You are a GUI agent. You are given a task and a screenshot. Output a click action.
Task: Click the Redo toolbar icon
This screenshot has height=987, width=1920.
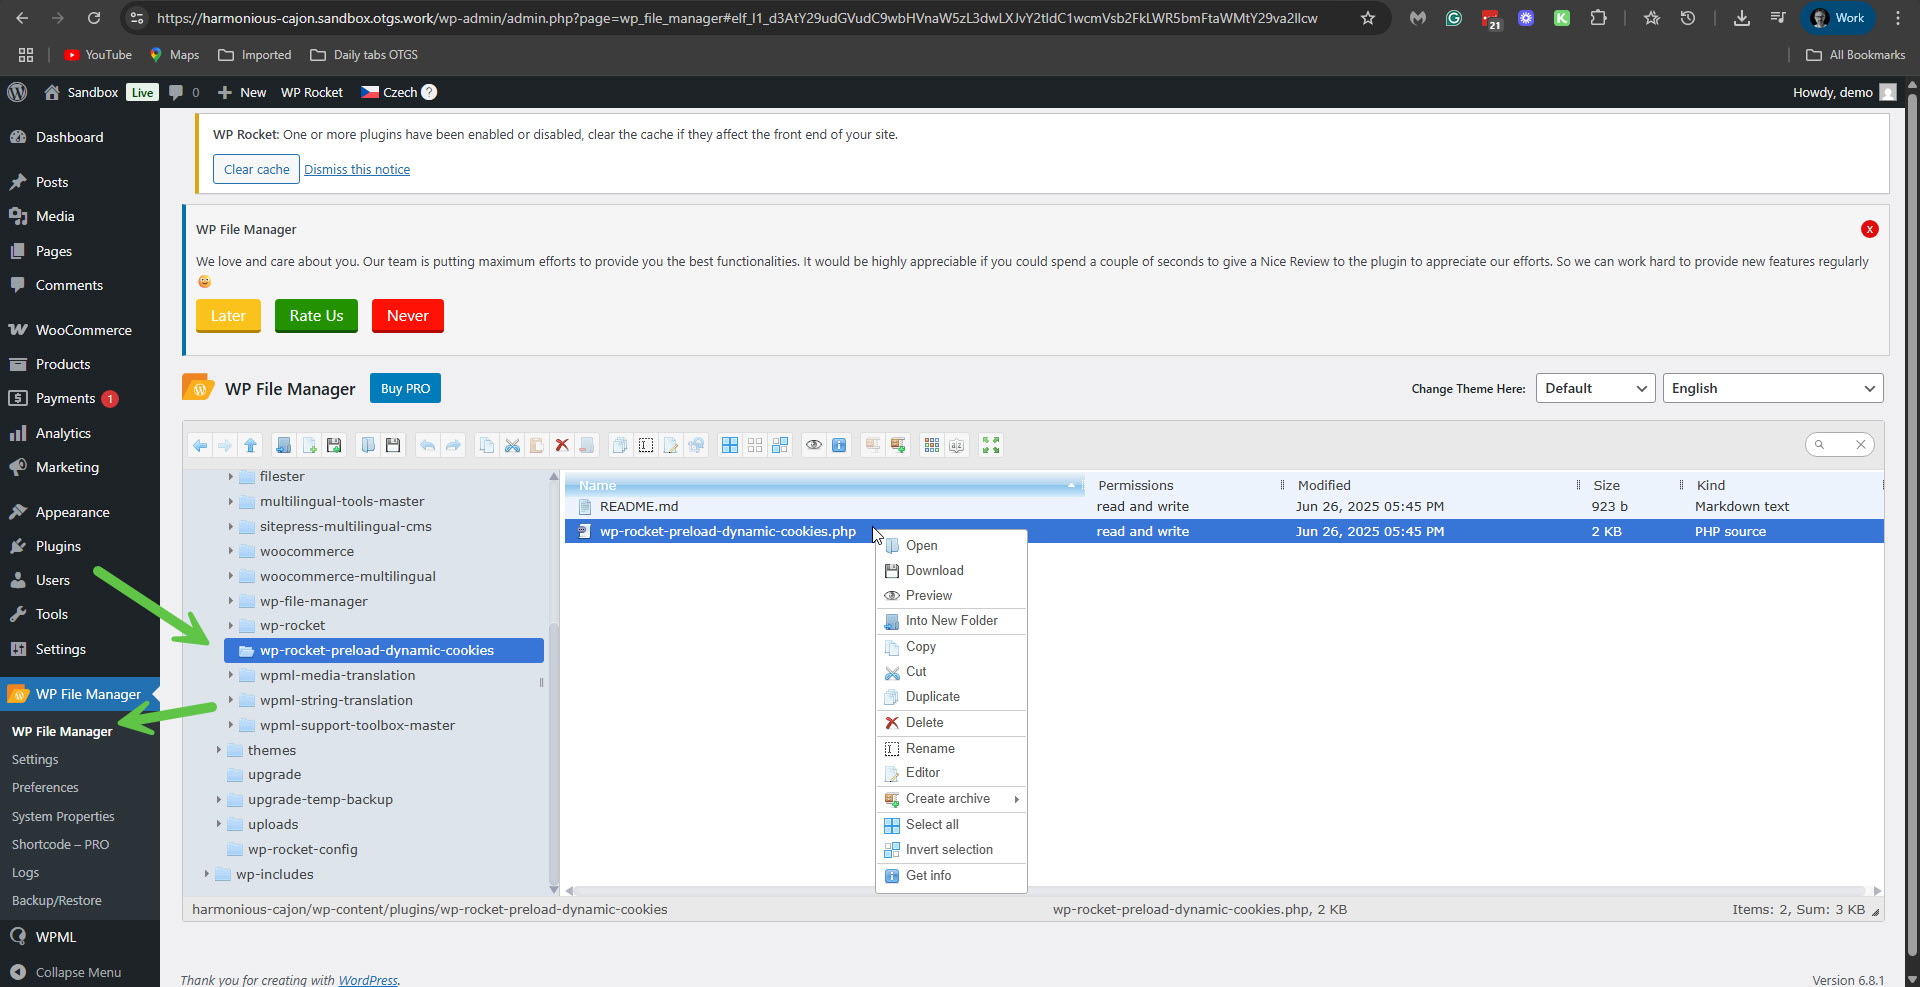[x=453, y=445]
